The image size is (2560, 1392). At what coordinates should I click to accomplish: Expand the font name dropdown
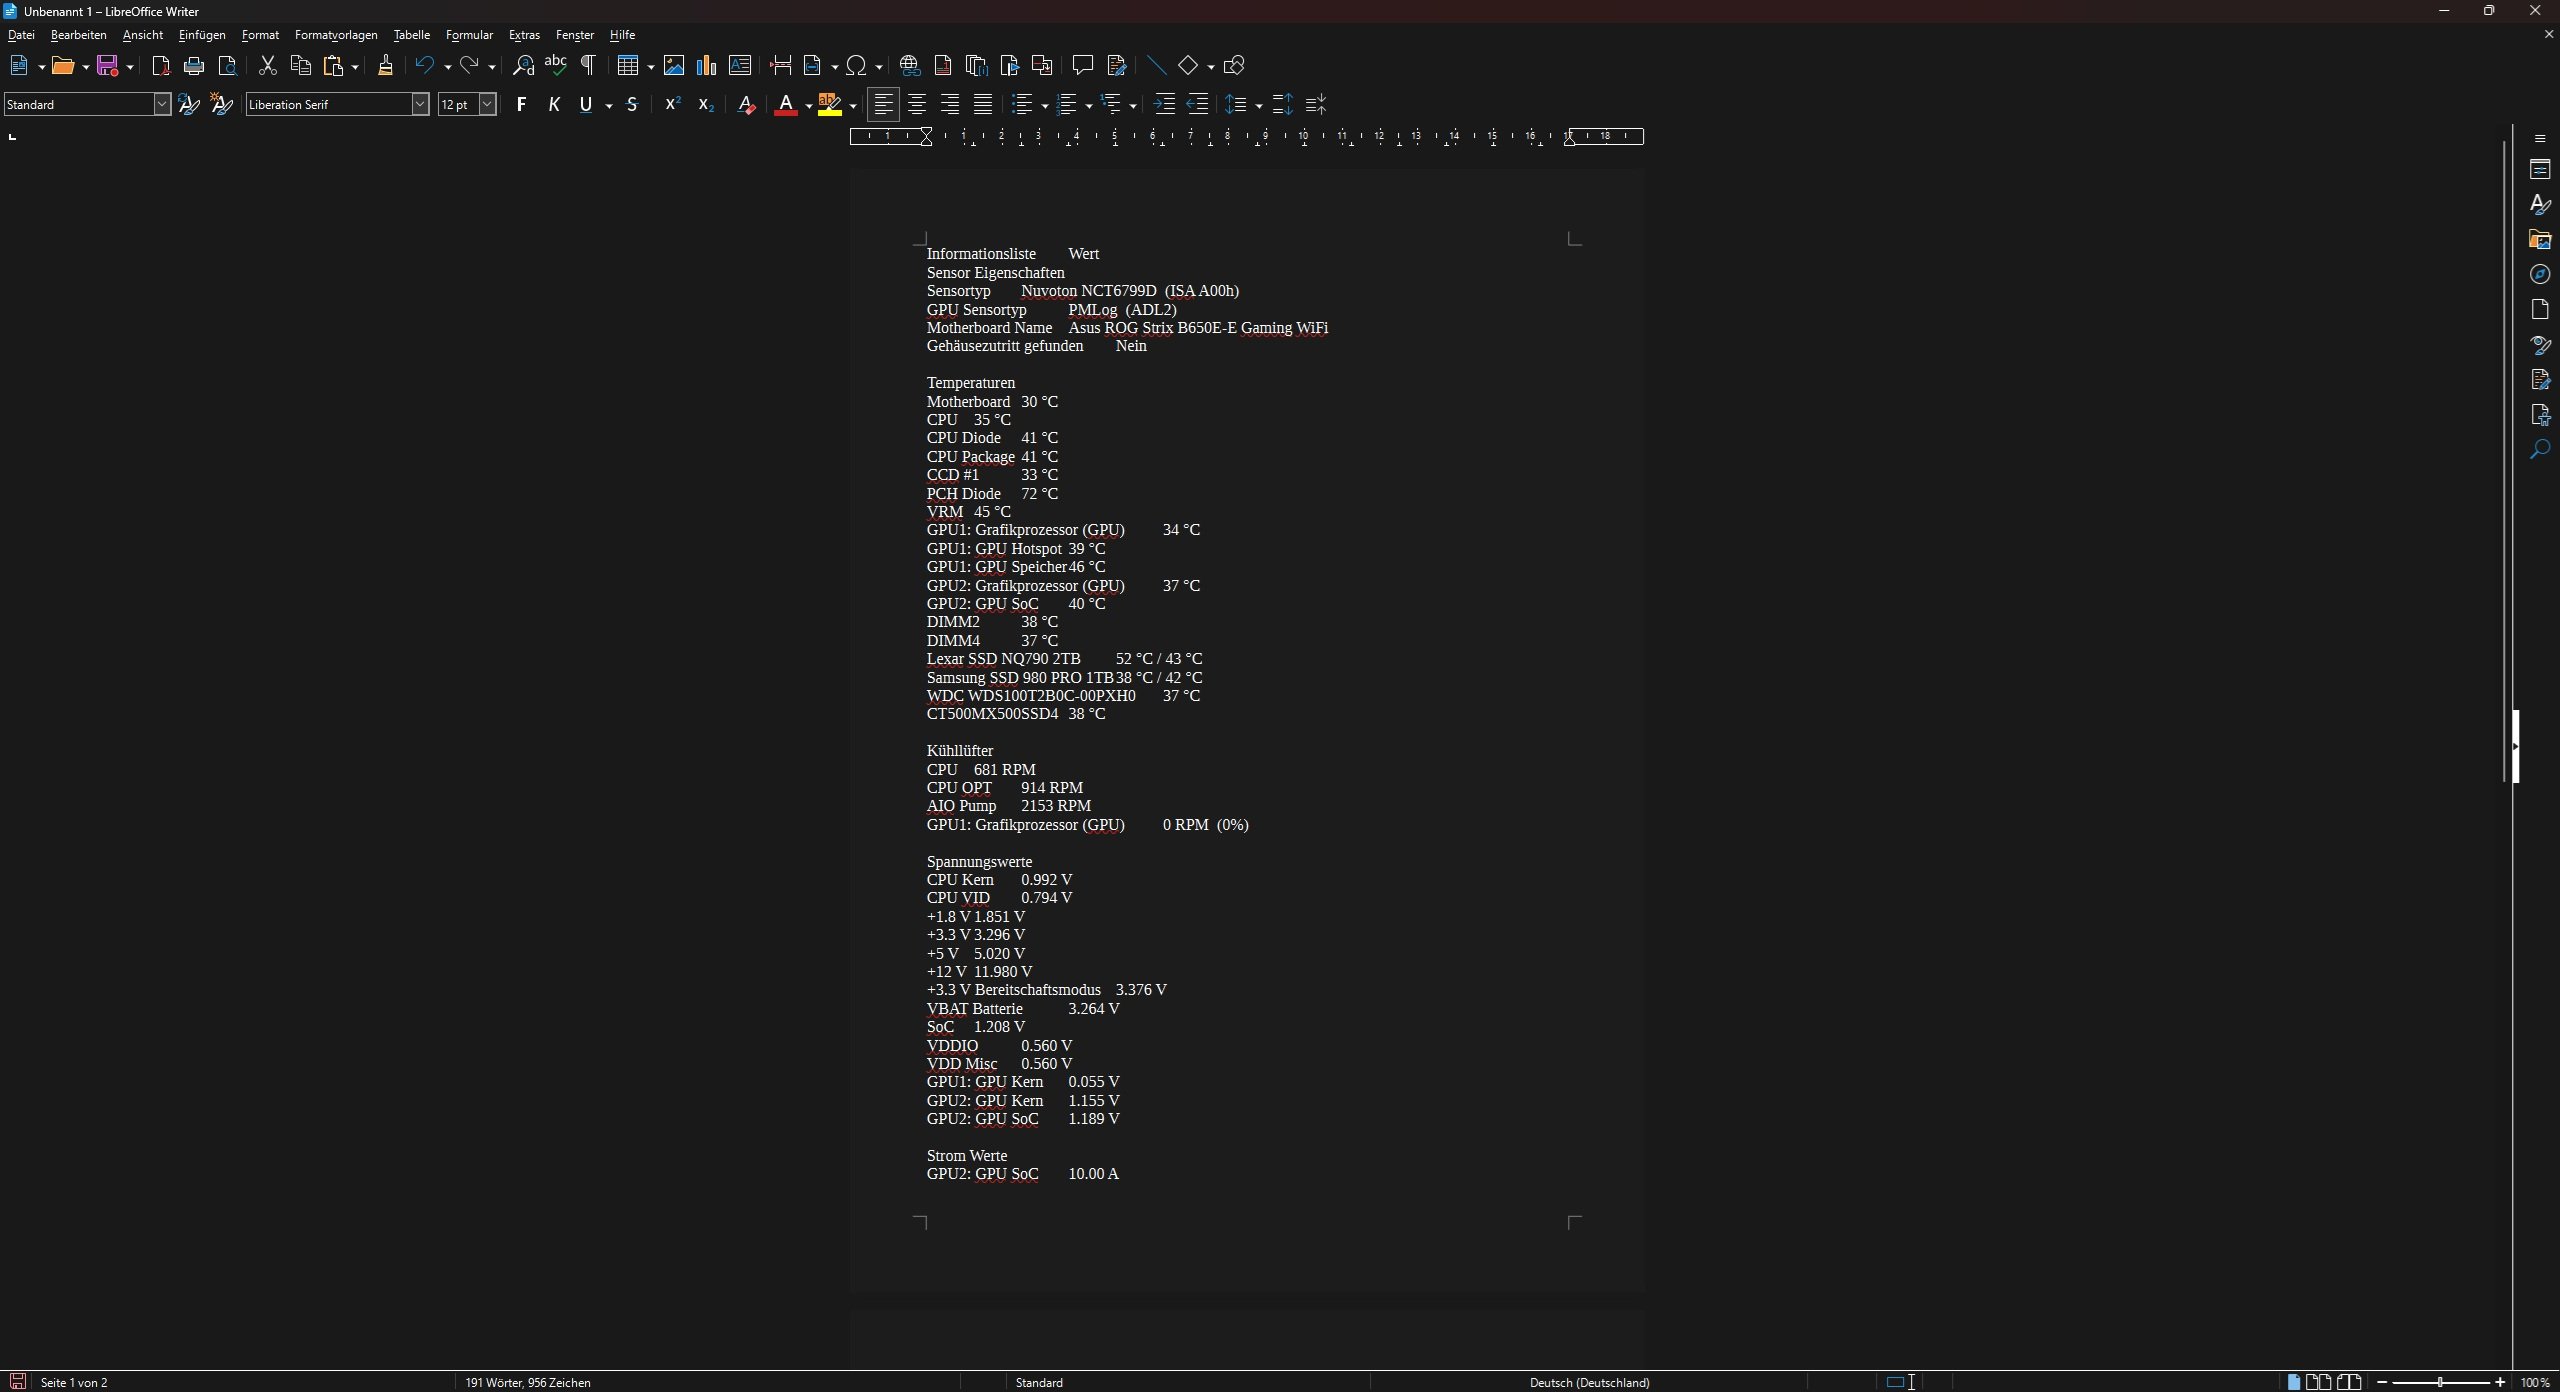click(x=420, y=105)
